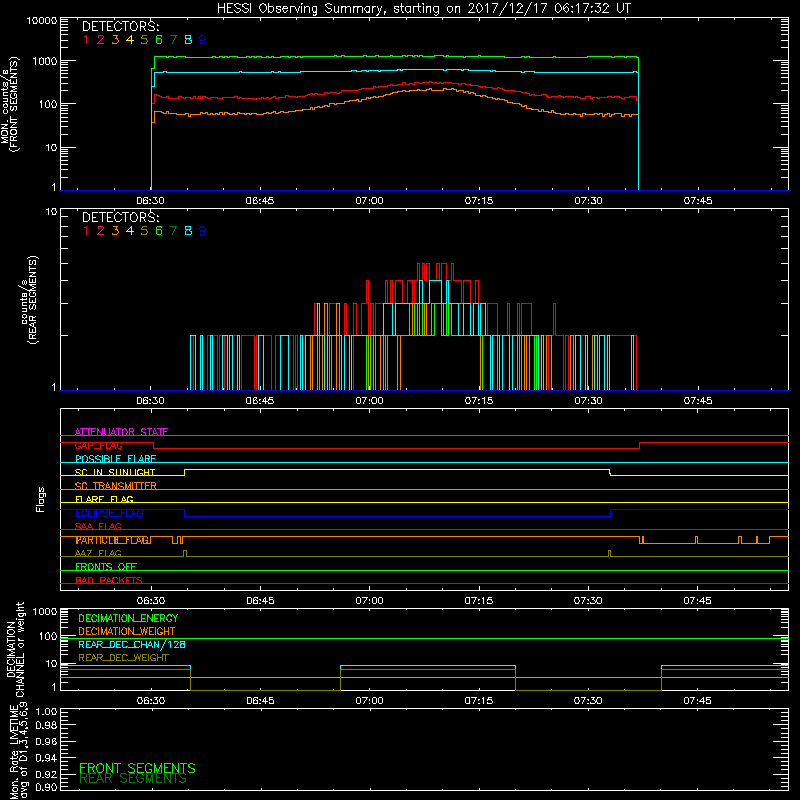Click 07:45 tick label under decimation plot

coord(697,701)
